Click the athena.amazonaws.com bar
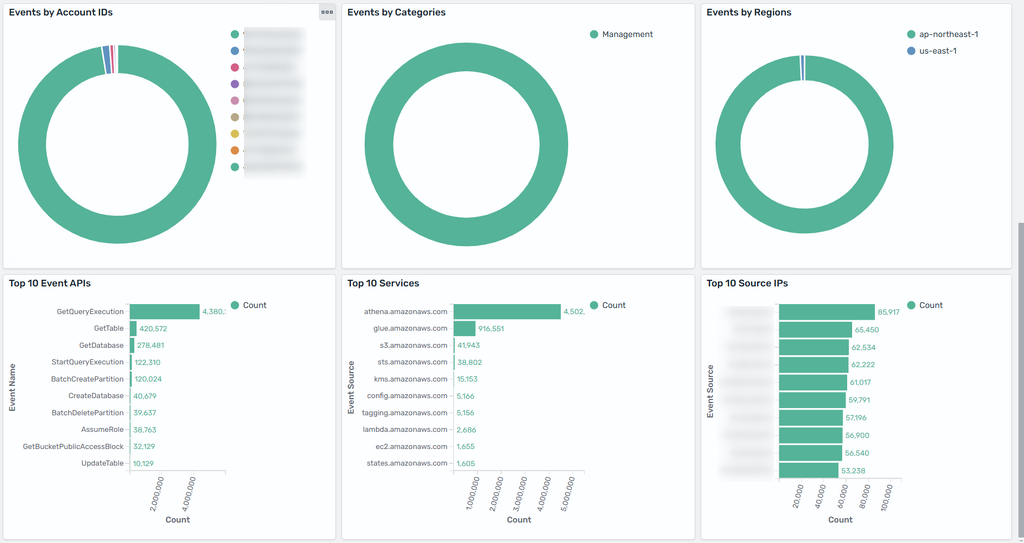The width and height of the screenshot is (1024, 543). click(x=507, y=312)
